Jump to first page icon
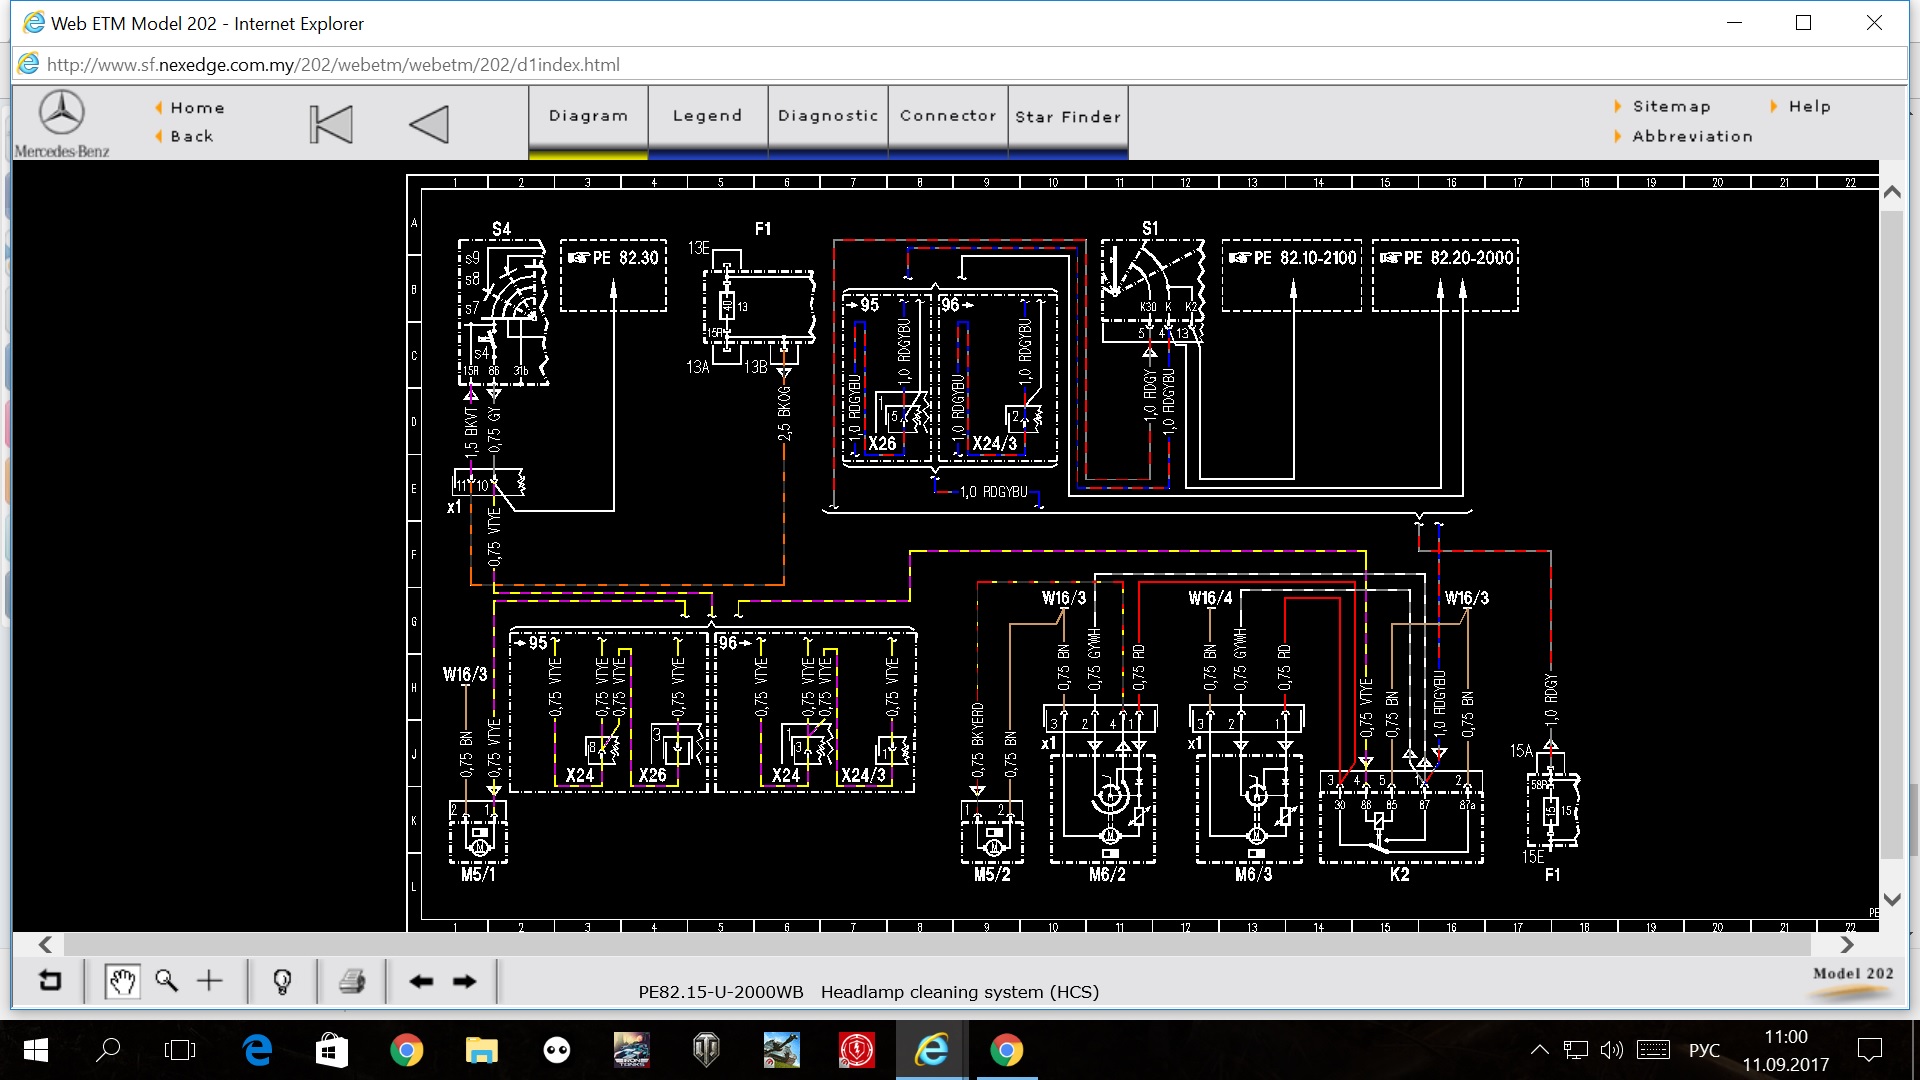1920x1080 pixels. (x=331, y=124)
